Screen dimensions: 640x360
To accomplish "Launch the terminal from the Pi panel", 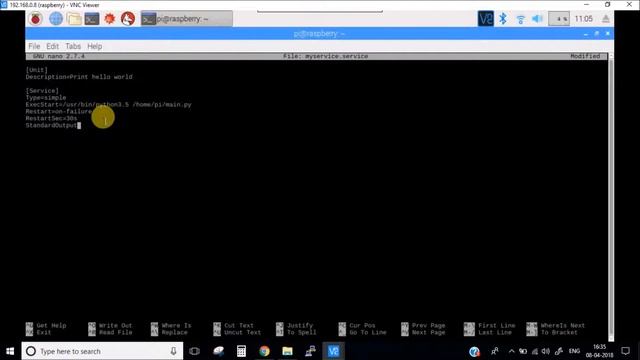I will pyautogui.click(x=92, y=19).
